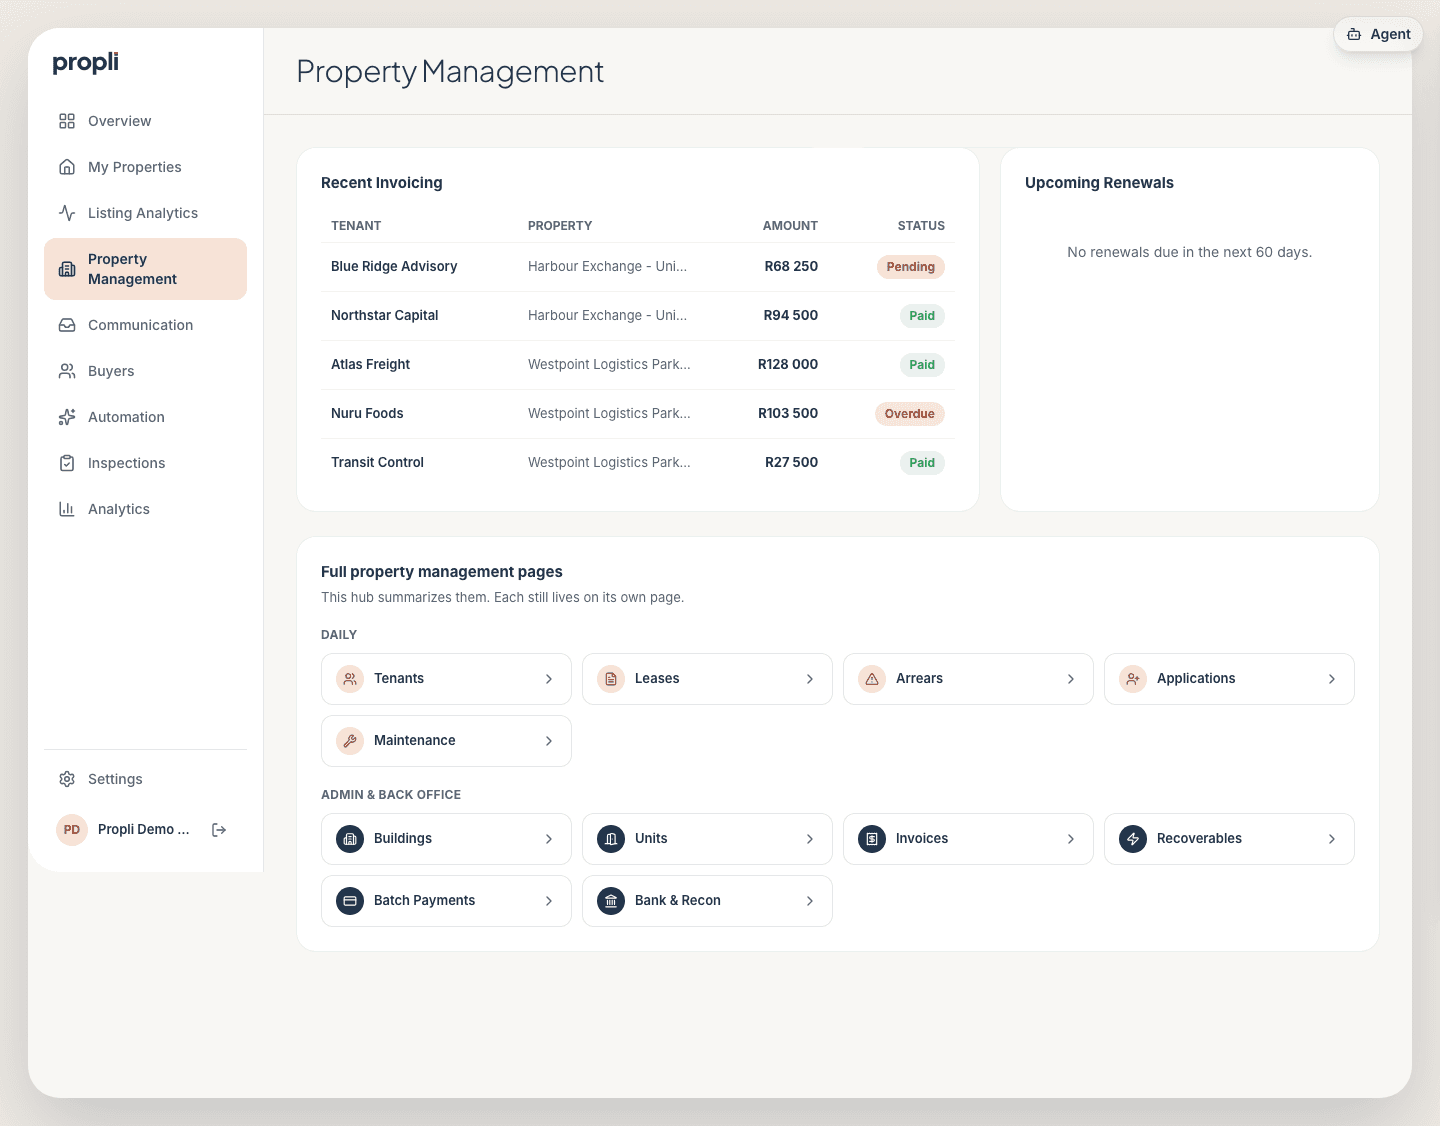Image resolution: width=1440 pixels, height=1126 pixels.
Task: Click the Leases document icon
Action: 611,679
